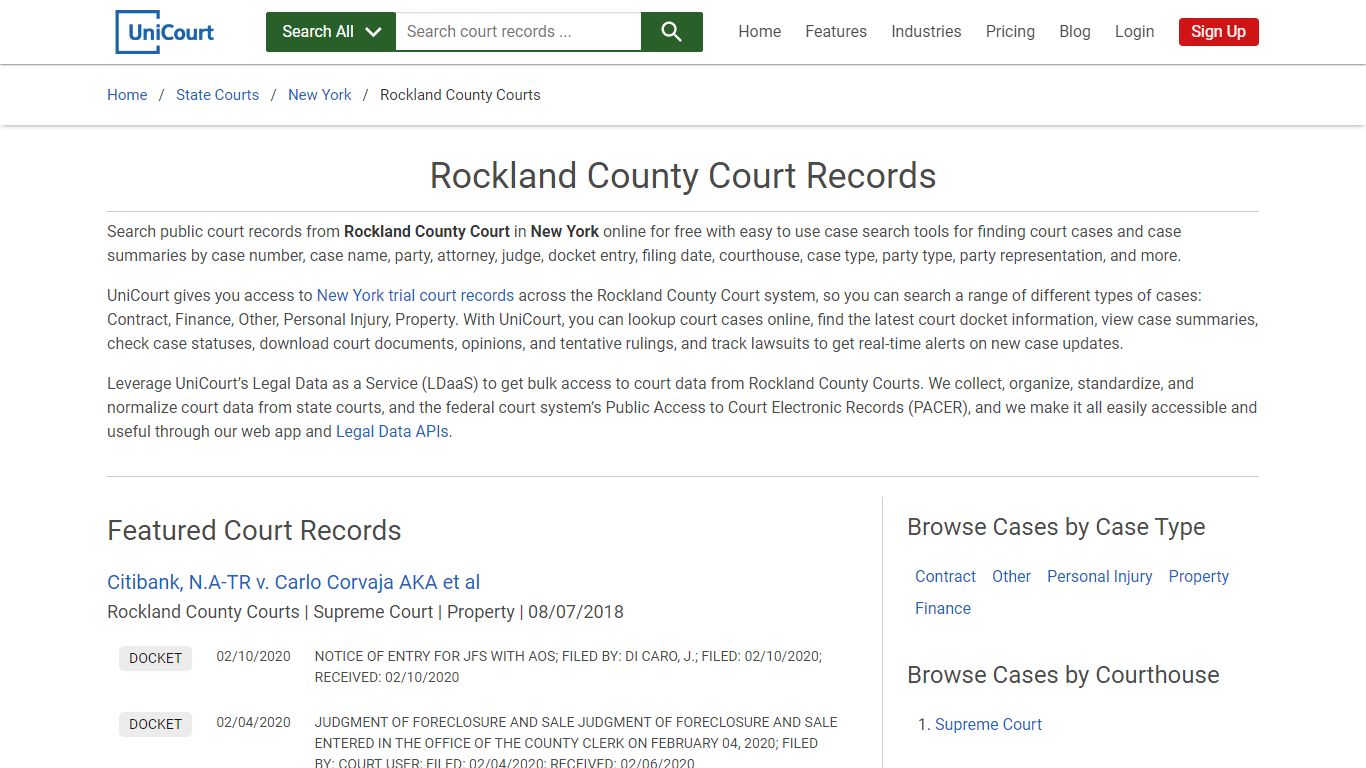Image resolution: width=1366 pixels, height=768 pixels.
Task: Open the Industries menu item
Action: pos(926,32)
